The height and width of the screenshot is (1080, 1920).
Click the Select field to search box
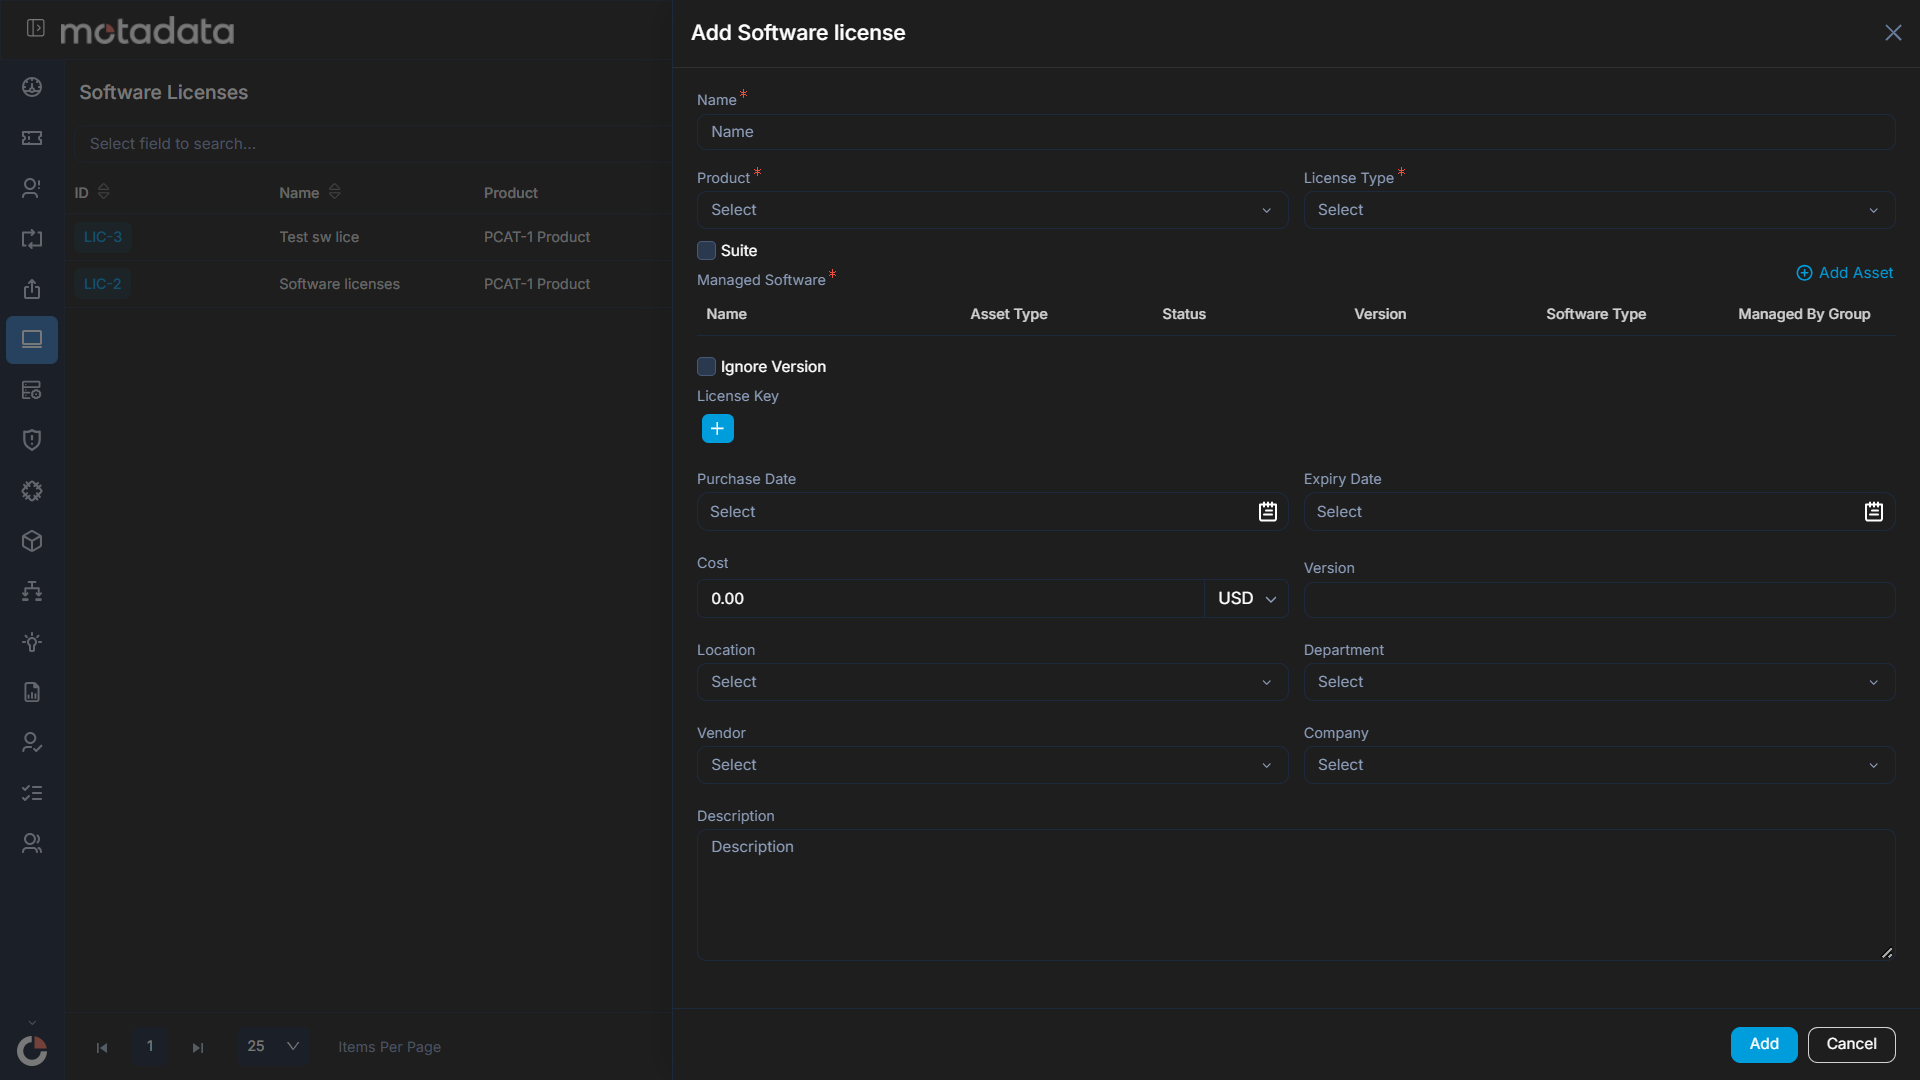pyautogui.click(x=372, y=144)
